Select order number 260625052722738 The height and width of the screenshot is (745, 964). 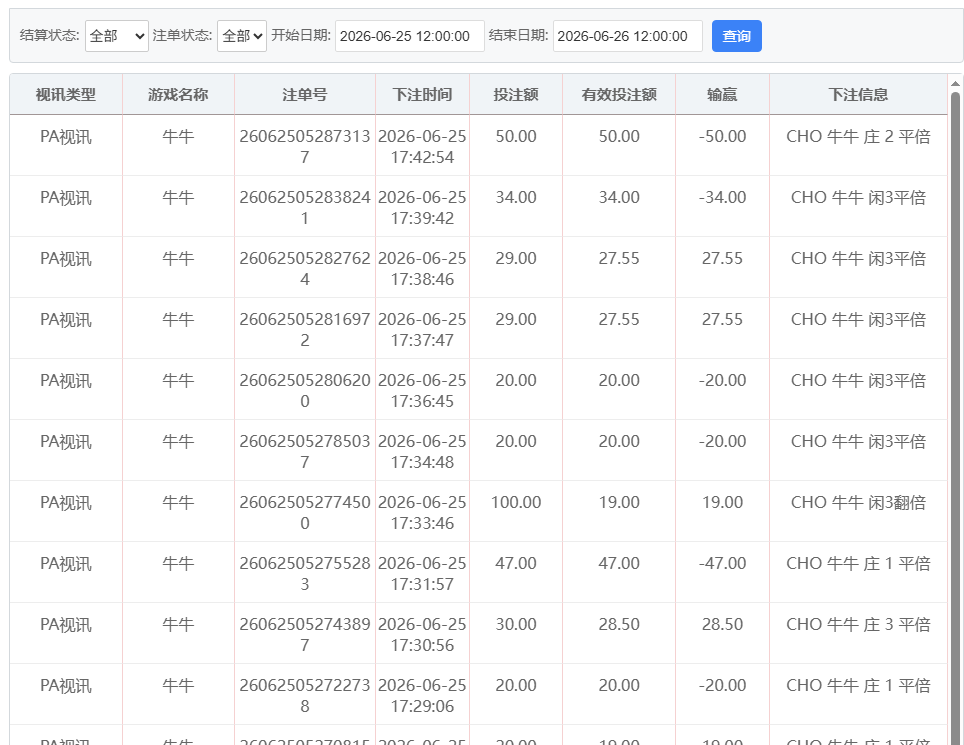coord(304,695)
